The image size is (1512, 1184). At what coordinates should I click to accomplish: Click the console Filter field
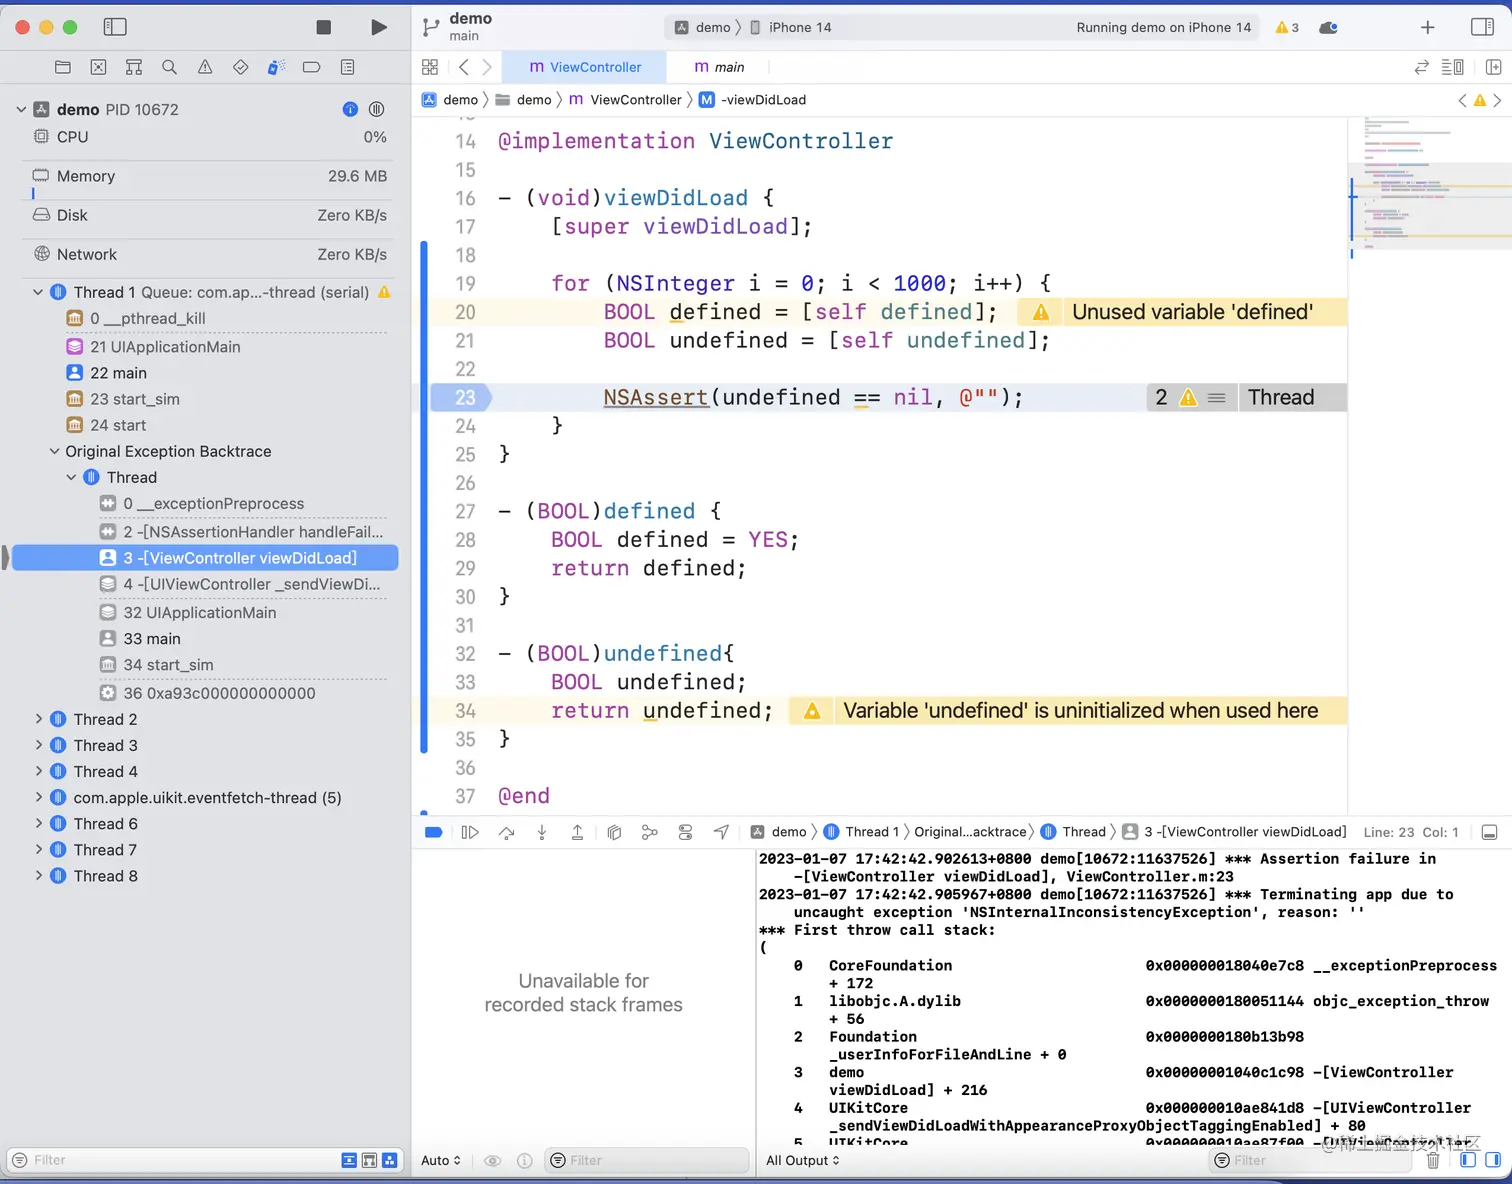(x=1310, y=1160)
